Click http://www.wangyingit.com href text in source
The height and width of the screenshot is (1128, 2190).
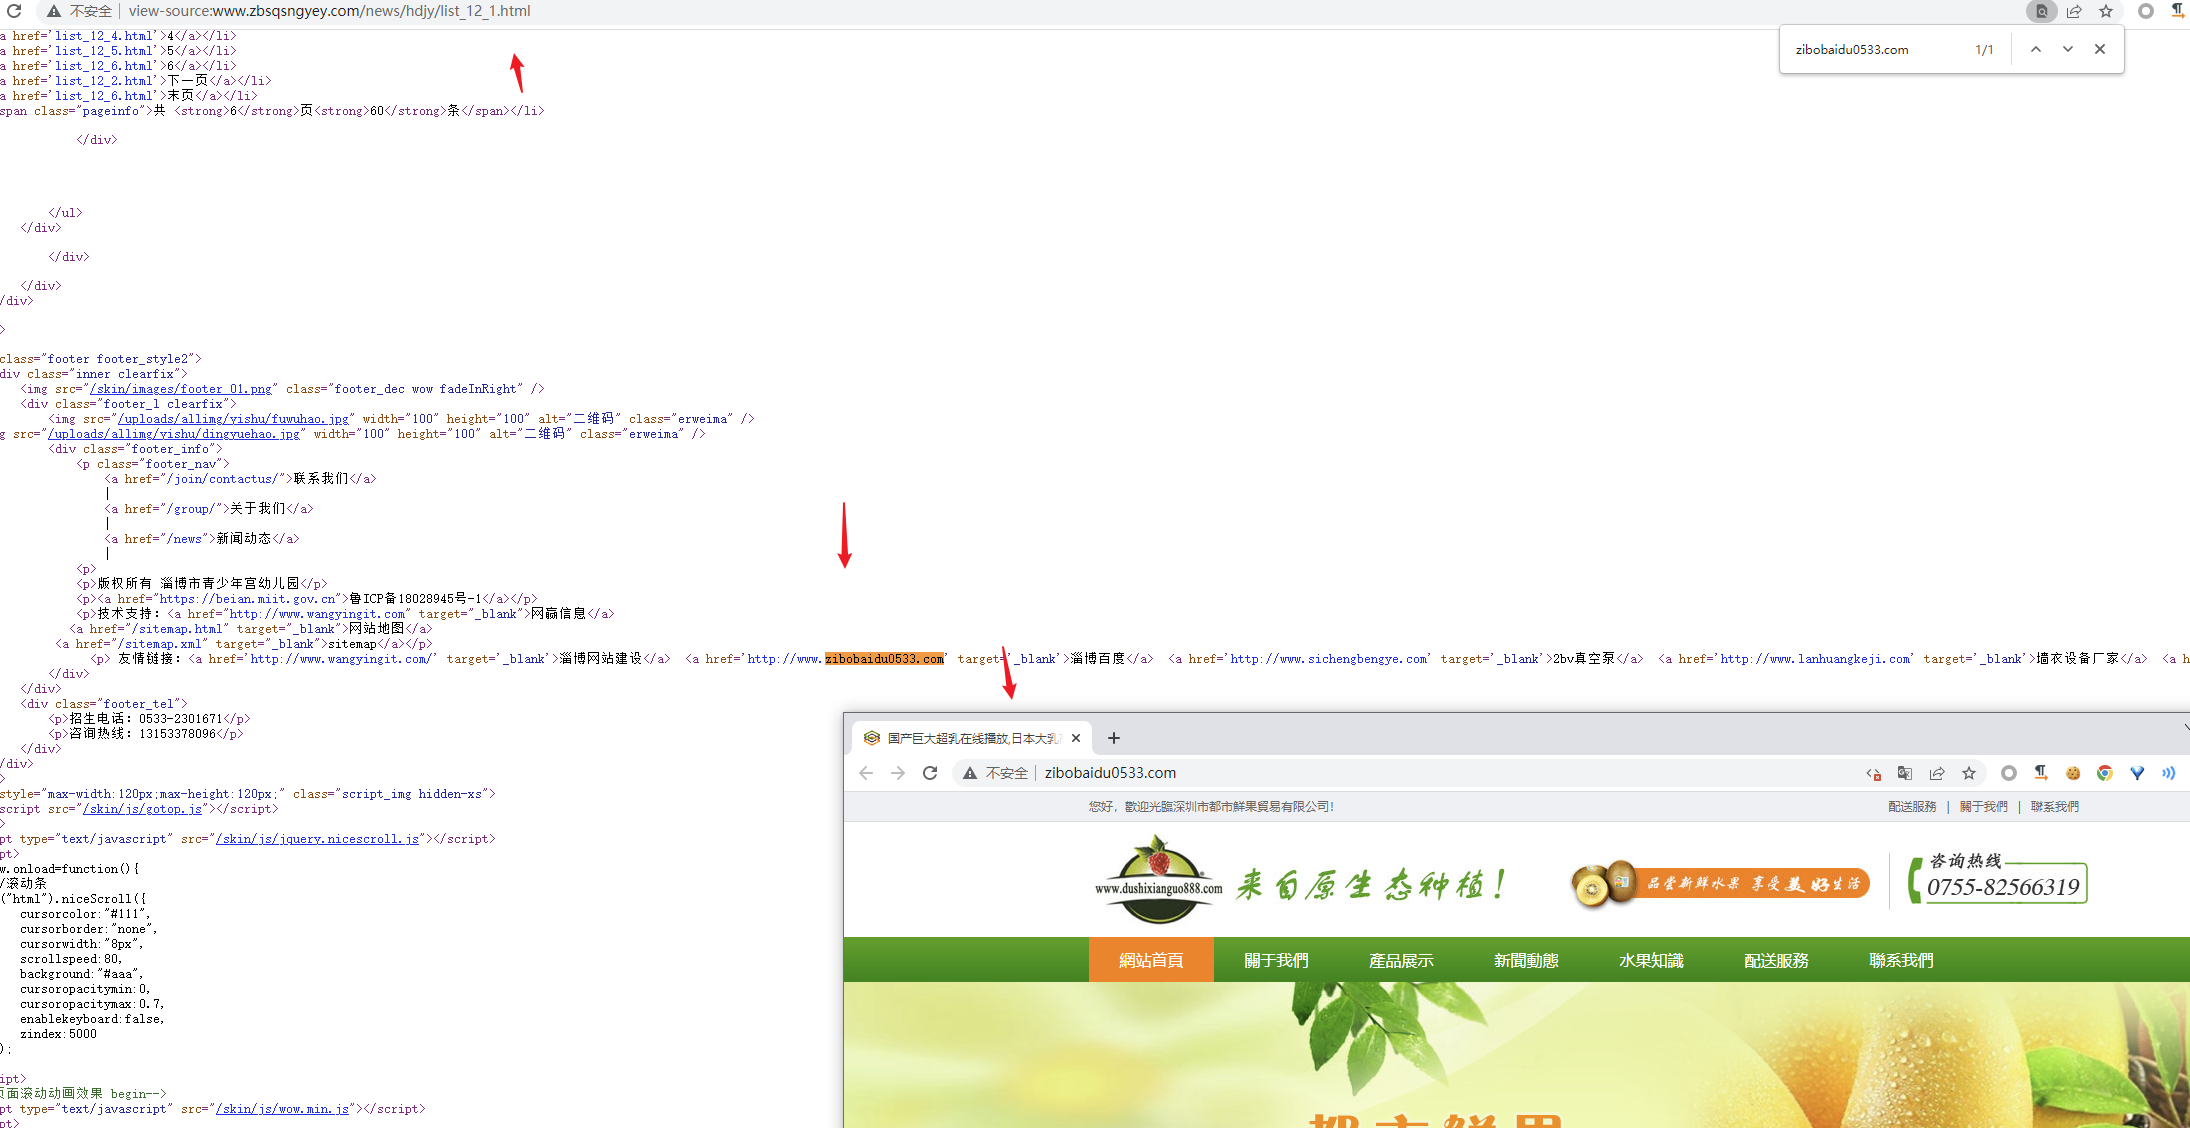[316, 614]
